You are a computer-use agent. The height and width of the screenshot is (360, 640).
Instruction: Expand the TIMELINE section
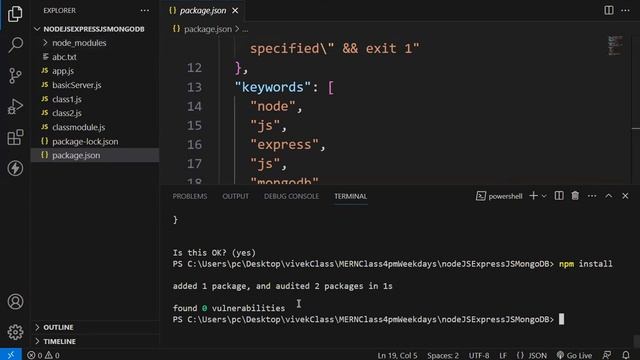(x=59, y=341)
